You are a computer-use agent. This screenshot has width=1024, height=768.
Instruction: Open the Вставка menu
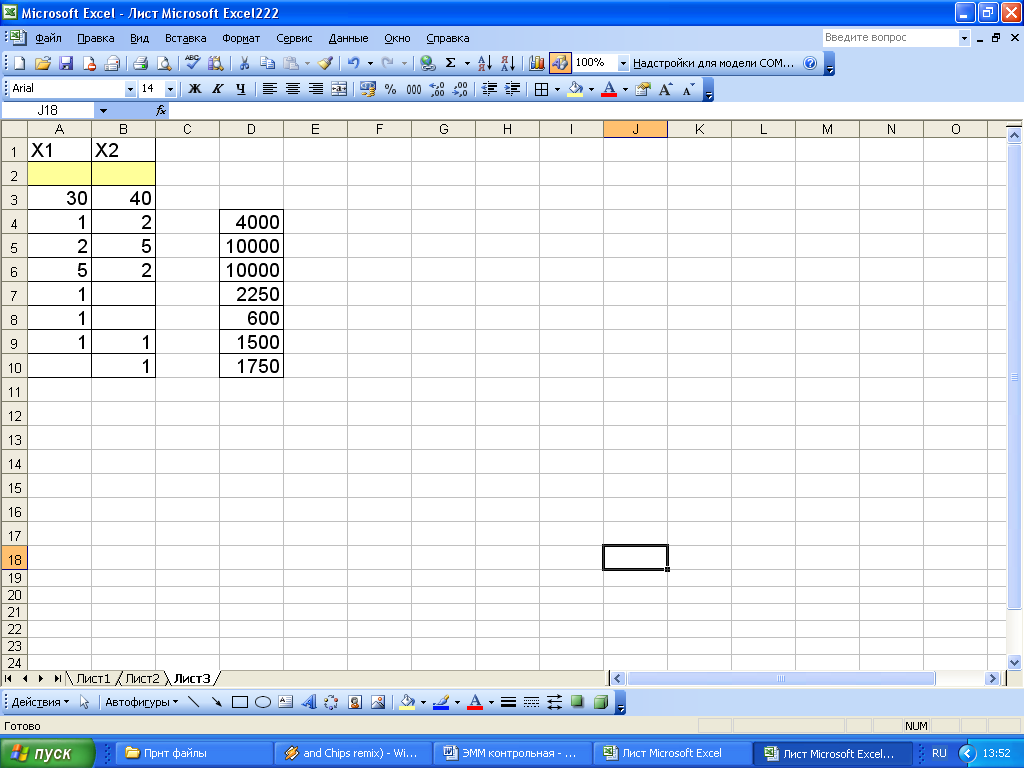(185, 38)
